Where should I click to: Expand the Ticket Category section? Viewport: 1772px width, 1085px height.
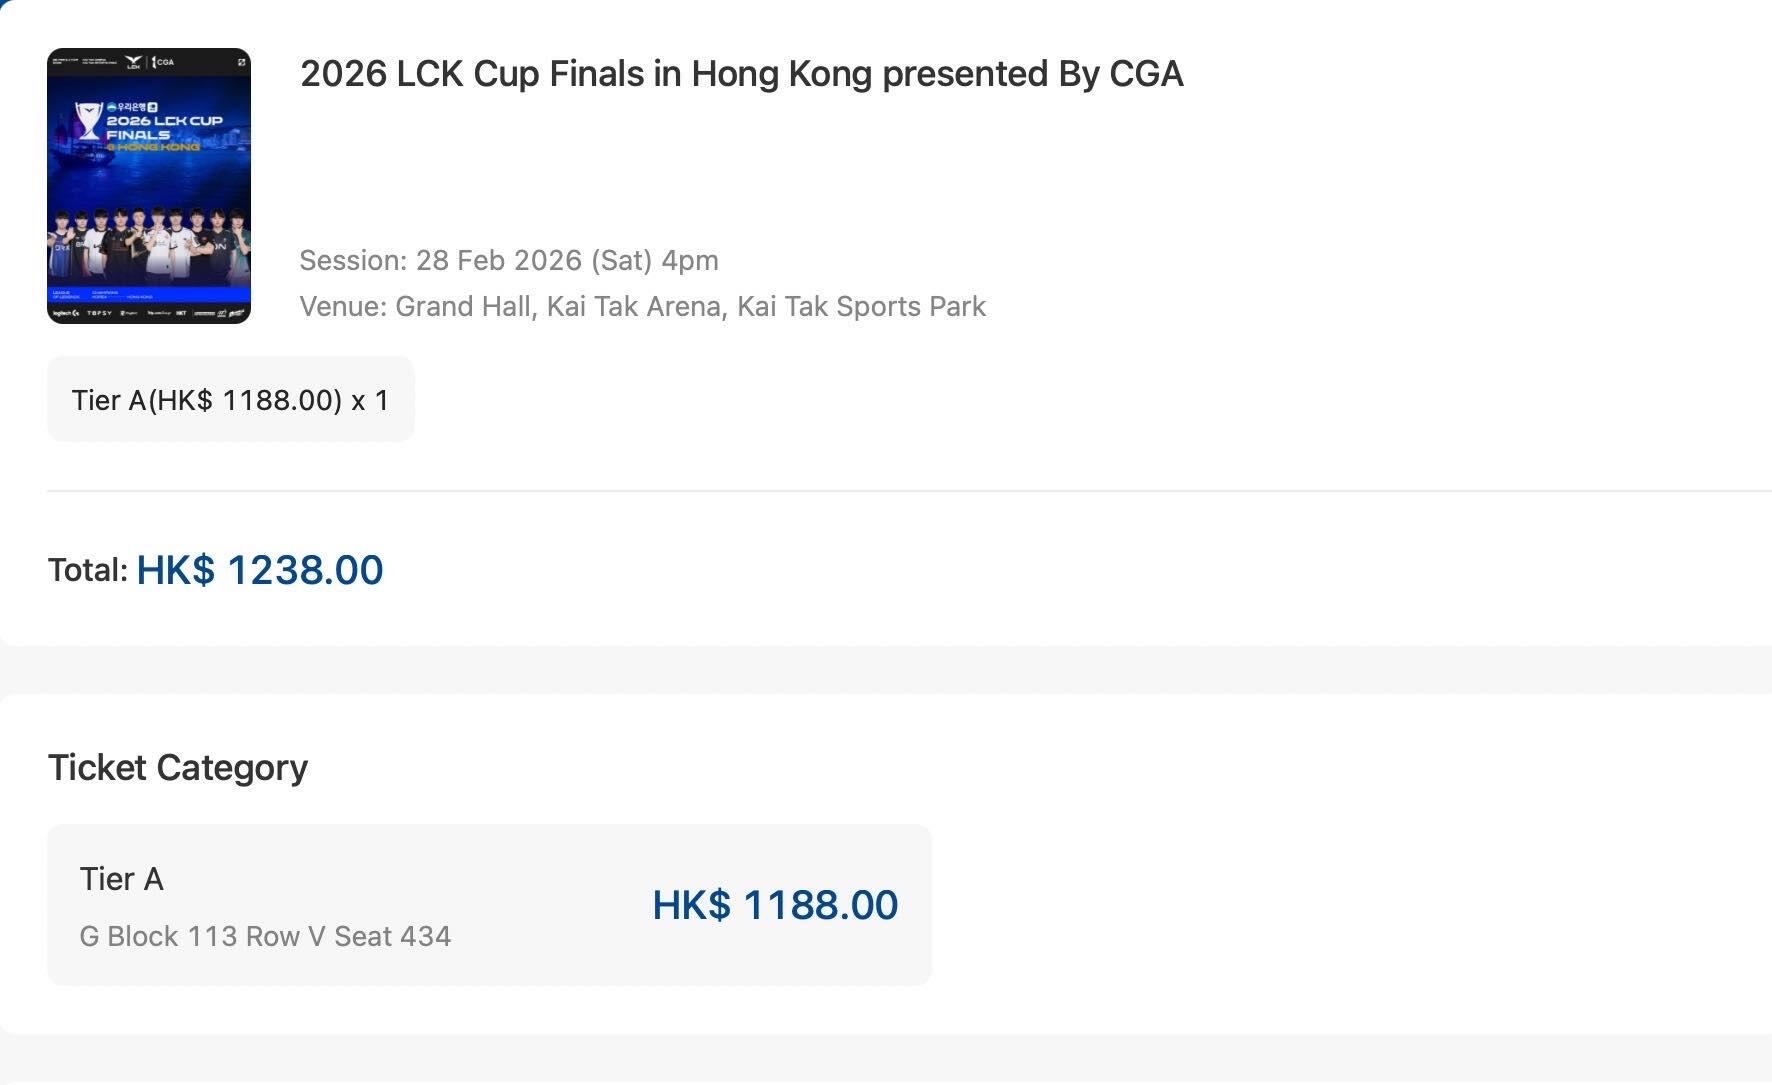click(x=178, y=767)
